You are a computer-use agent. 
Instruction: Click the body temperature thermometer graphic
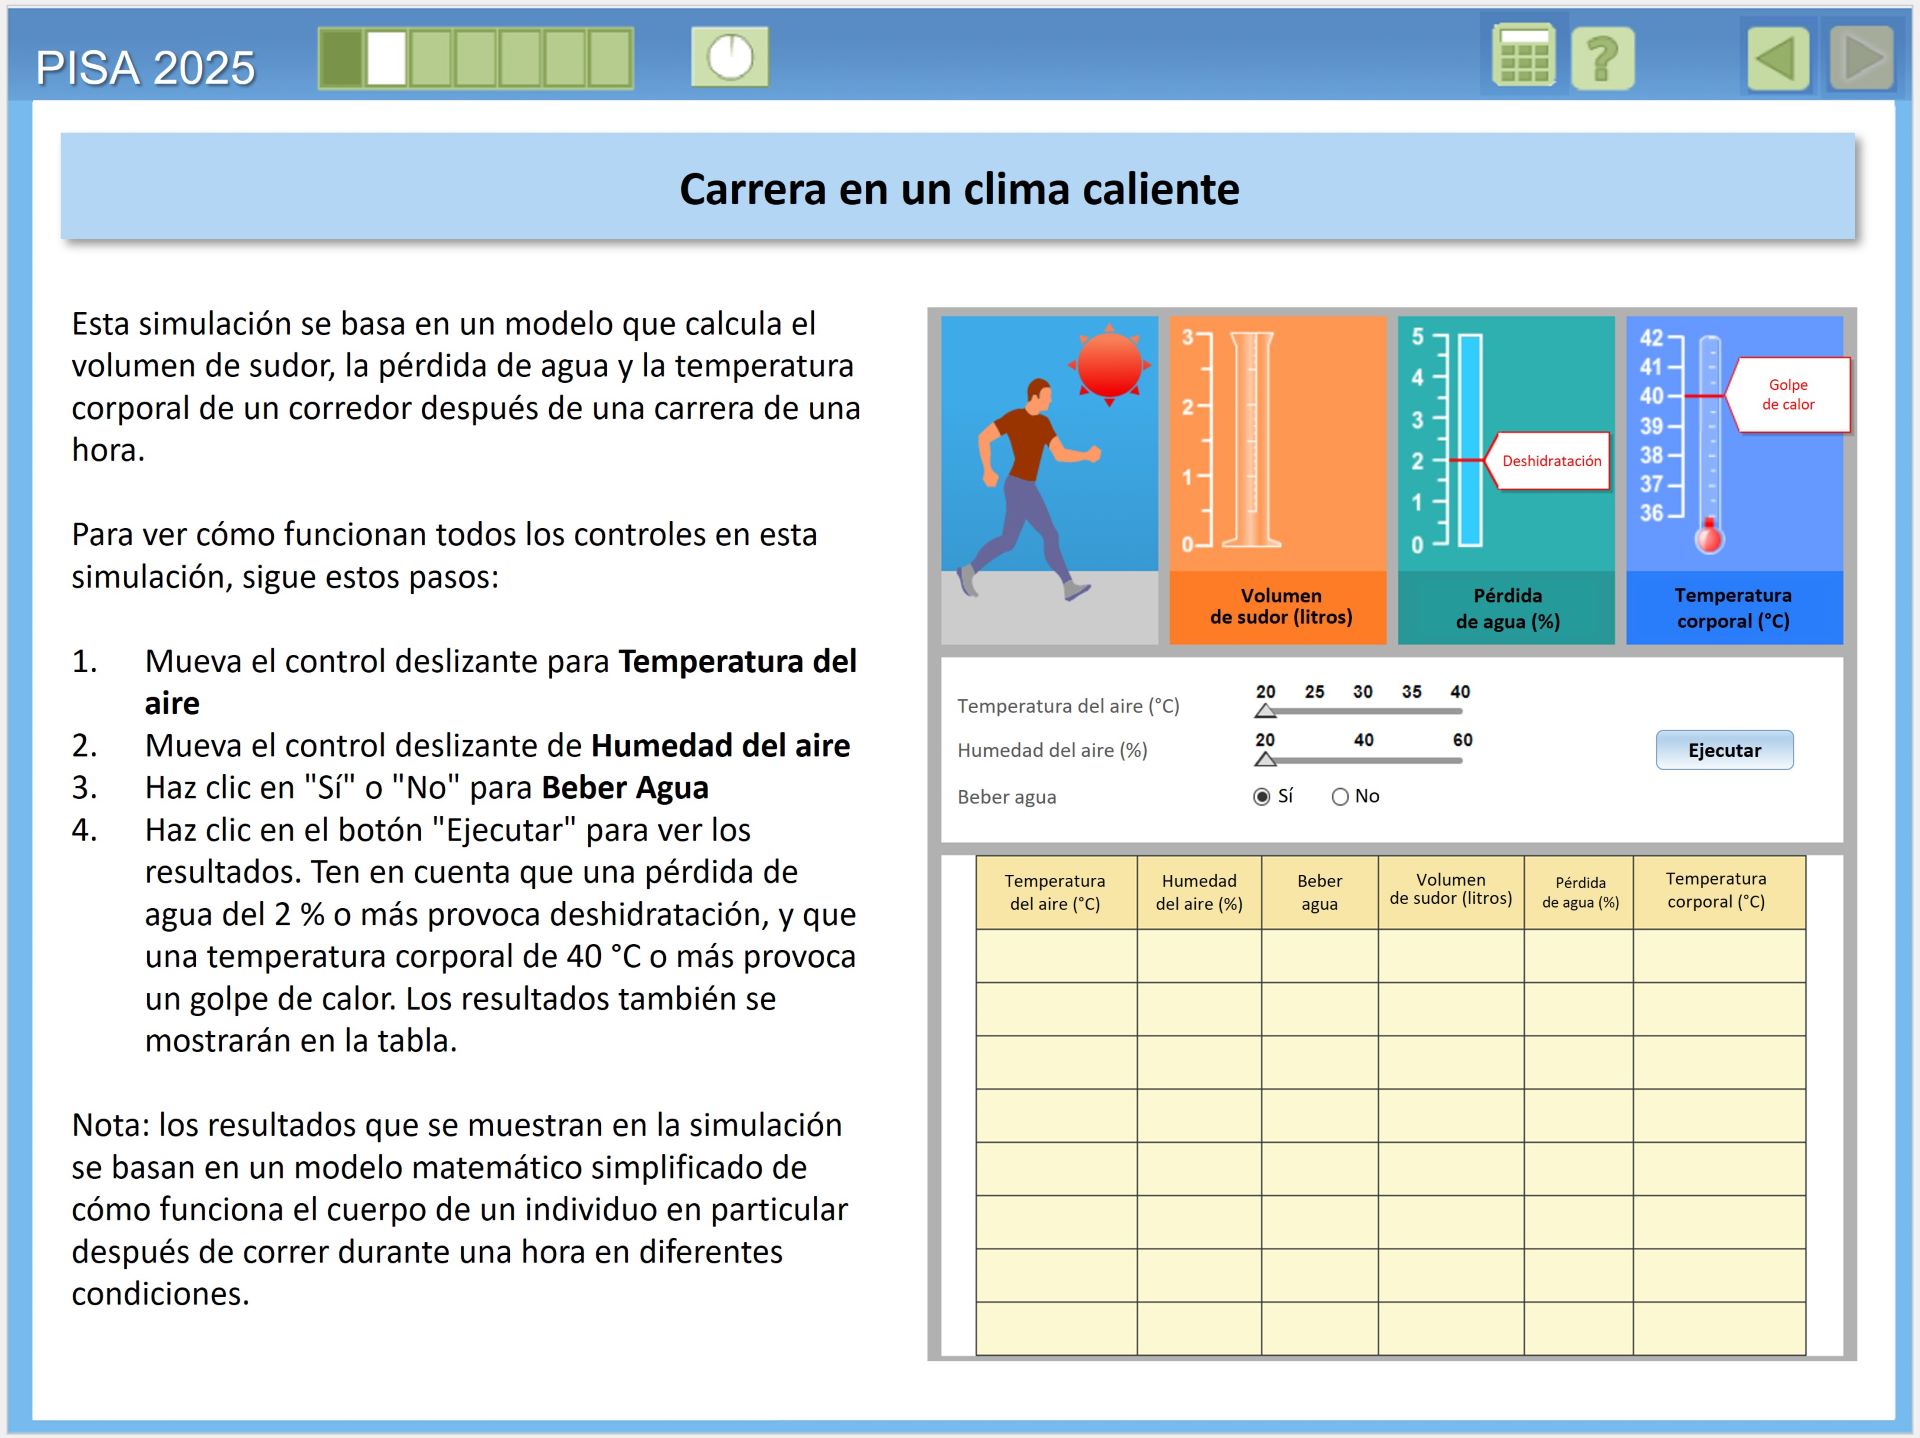[1710, 443]
